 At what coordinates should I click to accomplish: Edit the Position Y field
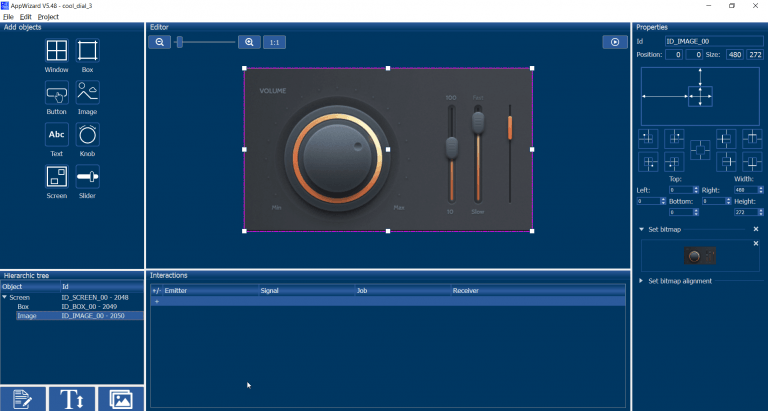(x=694, y=55)
